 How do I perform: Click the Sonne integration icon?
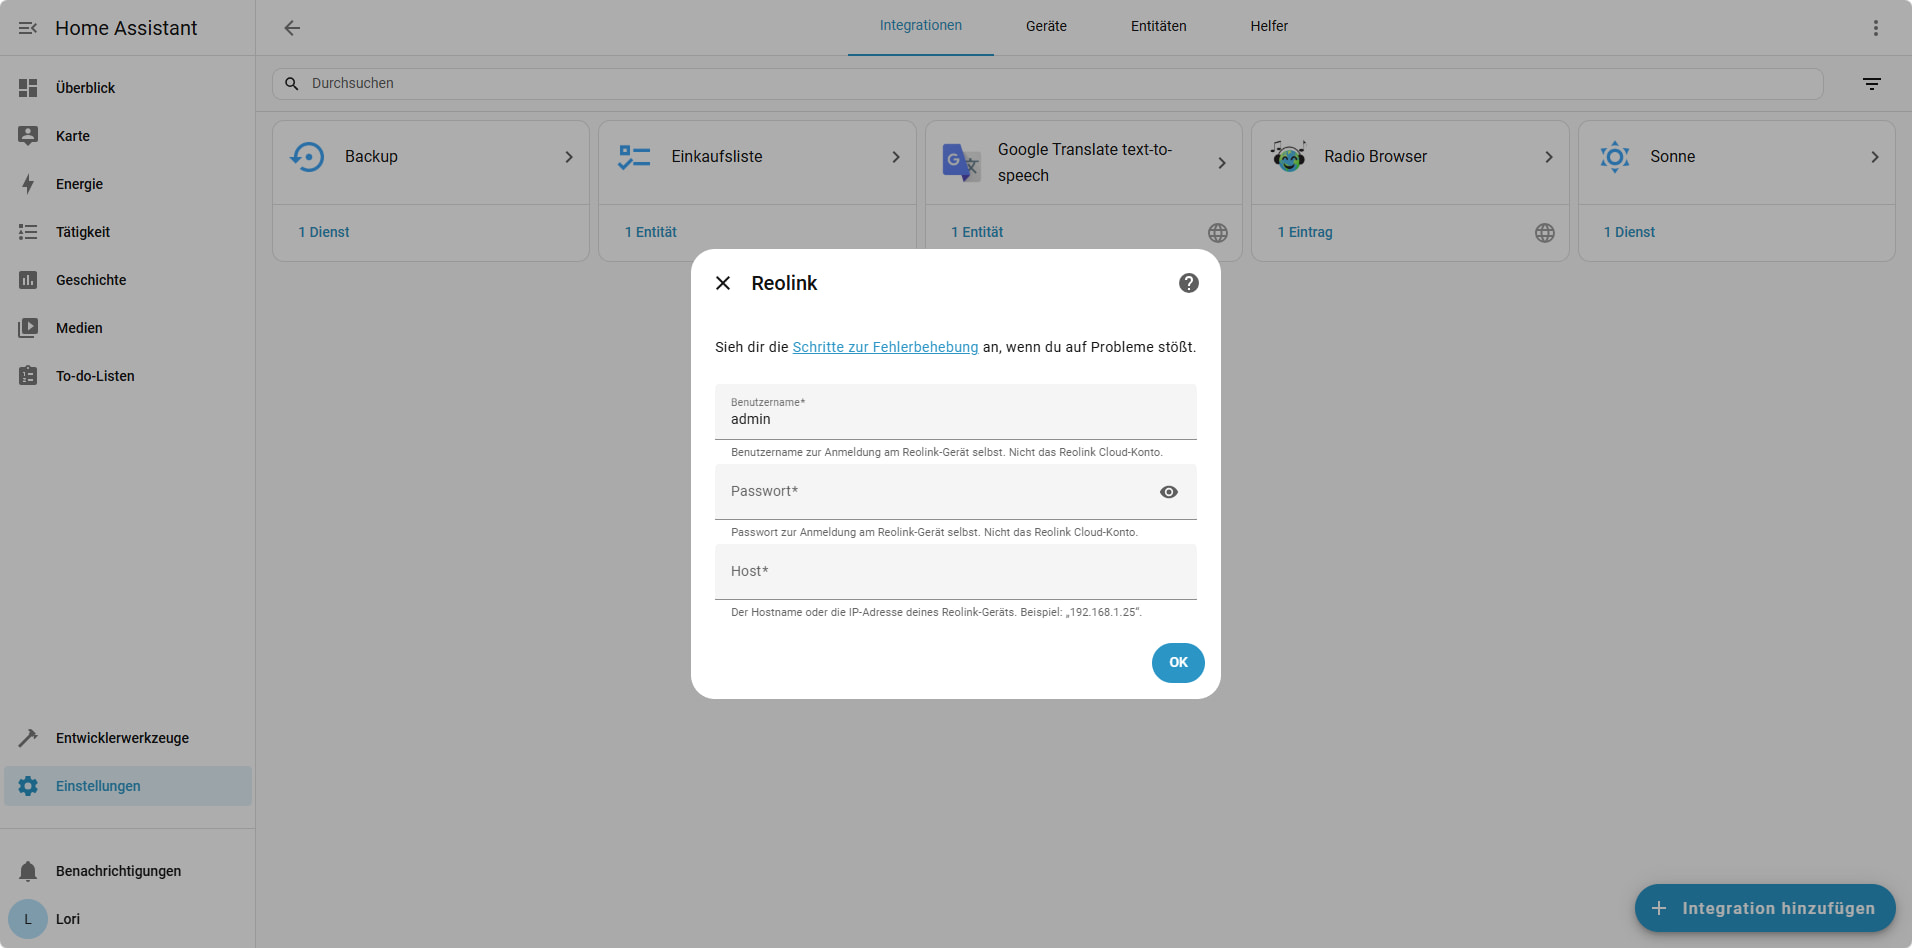(x=1615, y=157)
